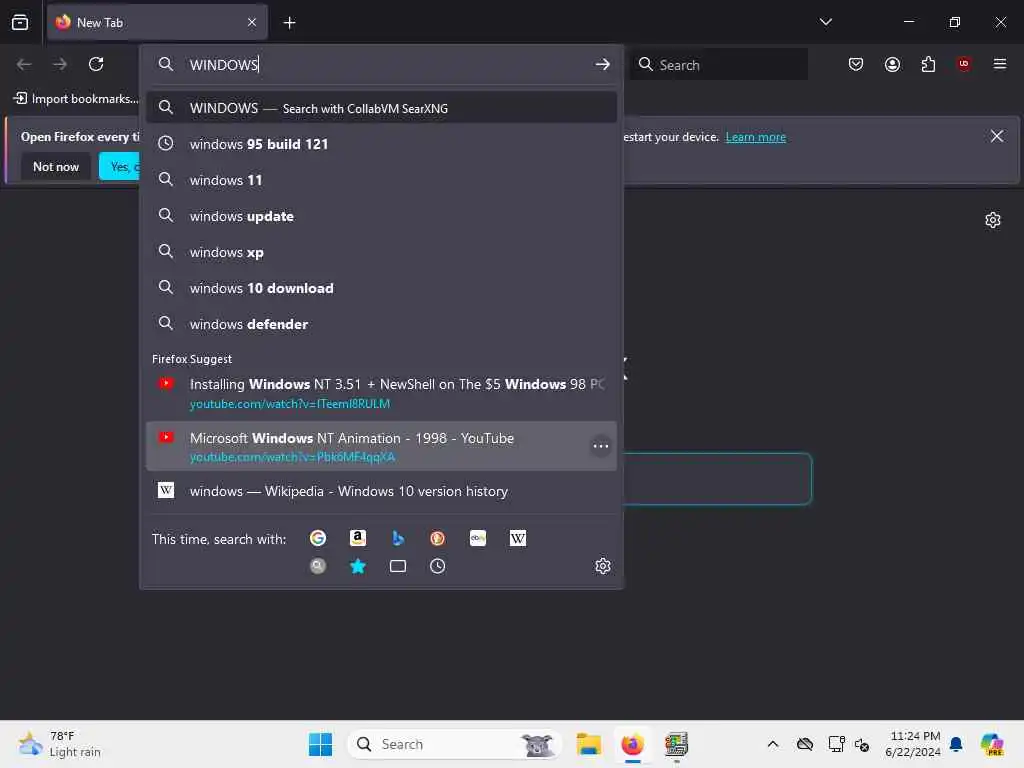Screen dimensions: 1024x768
Task: Search this time with Google
Action: (x=317, y=538)
